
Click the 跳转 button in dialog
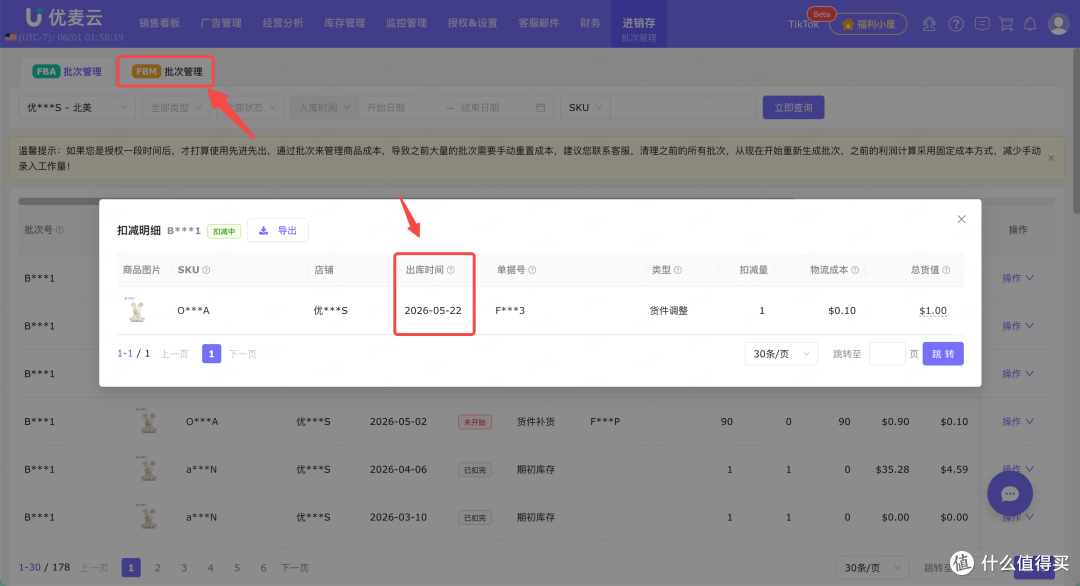point(943,354)
